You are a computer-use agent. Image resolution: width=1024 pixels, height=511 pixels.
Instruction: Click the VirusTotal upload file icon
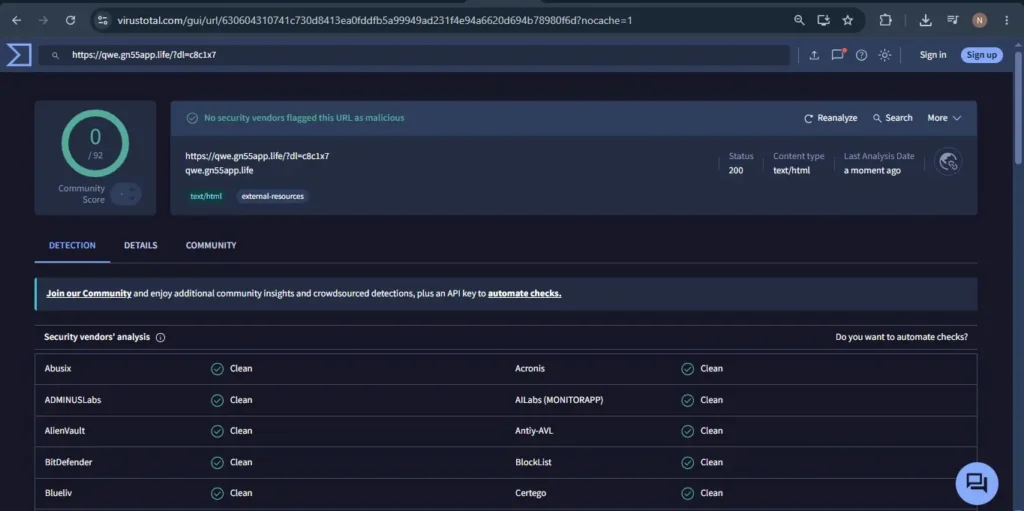814,55
